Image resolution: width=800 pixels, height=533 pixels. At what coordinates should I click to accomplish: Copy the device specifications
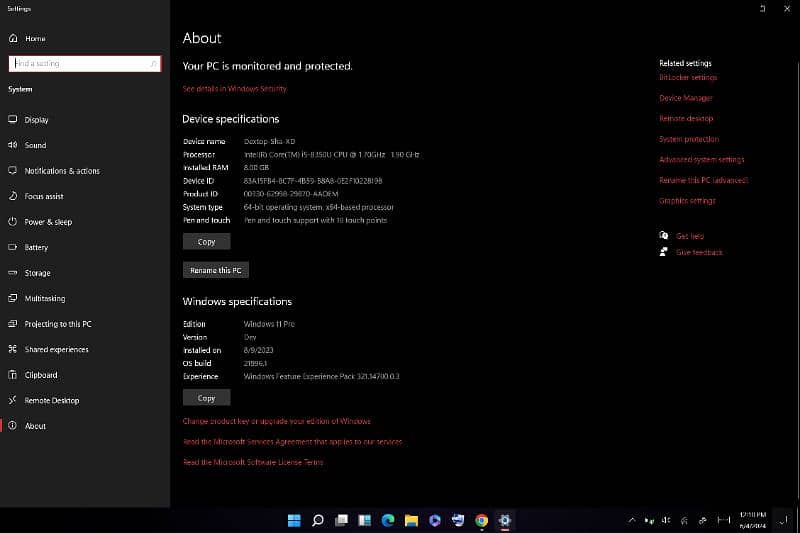coord(206,242)
